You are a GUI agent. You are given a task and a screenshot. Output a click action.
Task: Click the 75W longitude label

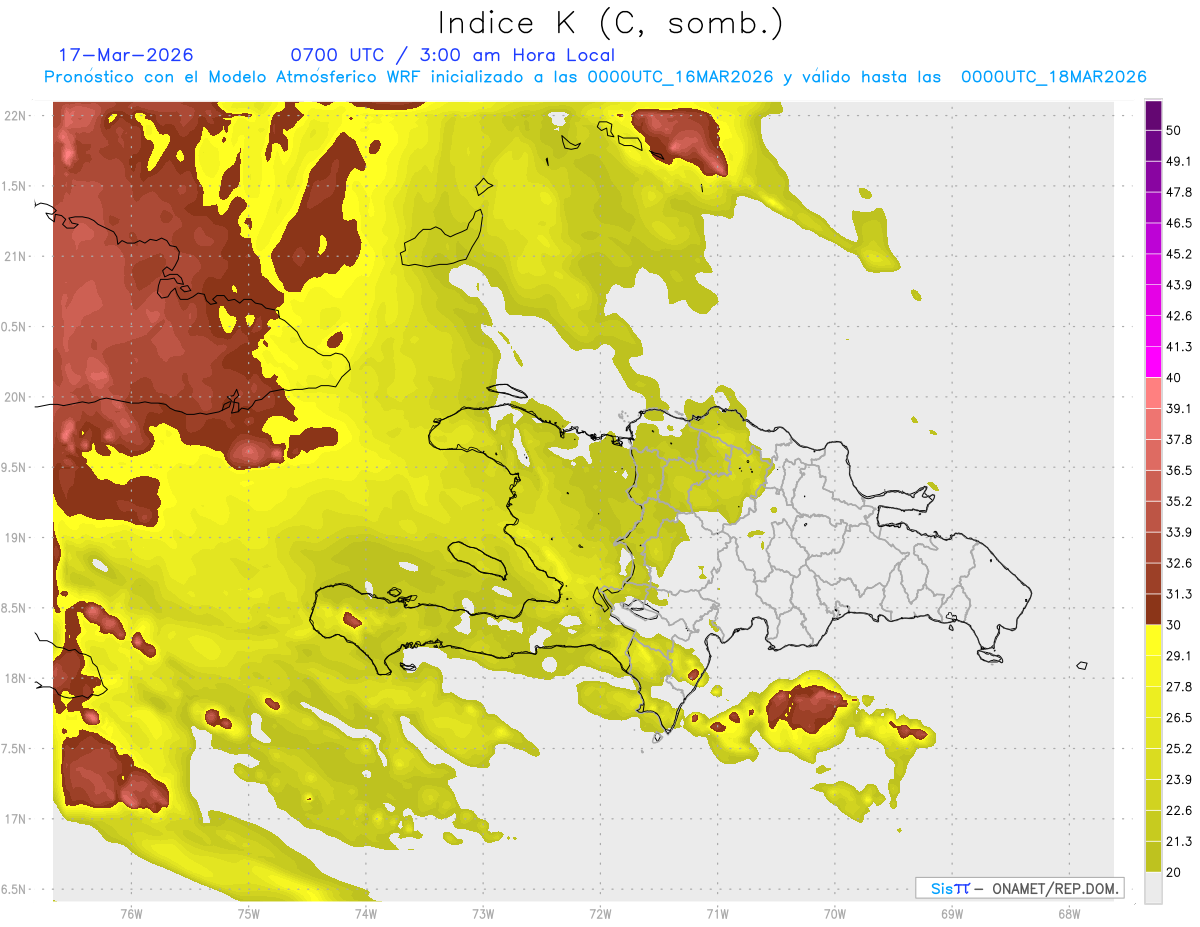click(x=249, y=914)
